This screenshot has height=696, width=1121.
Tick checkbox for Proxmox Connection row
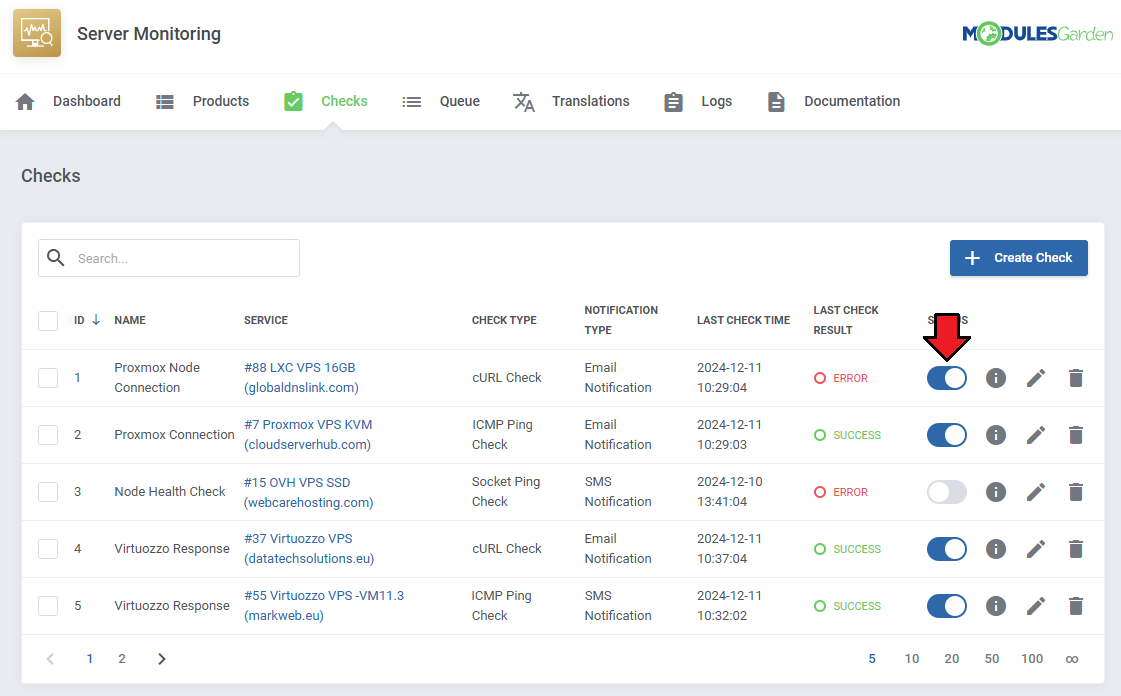click(x=48, y=435)
